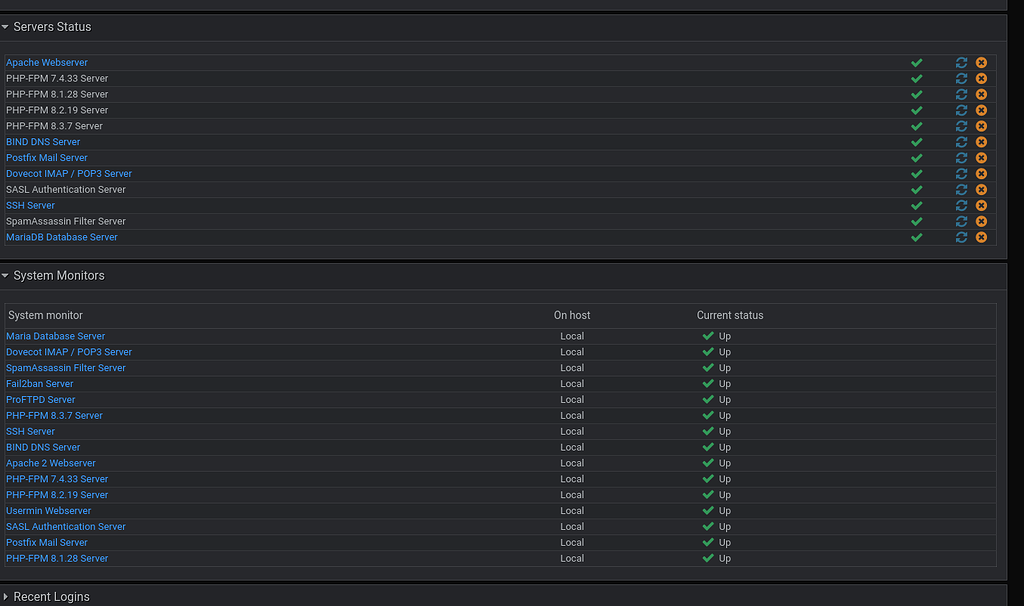Image resolution: width=1024 pixels, height=606 pixels.
Task: Stop the Apache Webserver with the orange X icon
Action: [x=981, y=62]
